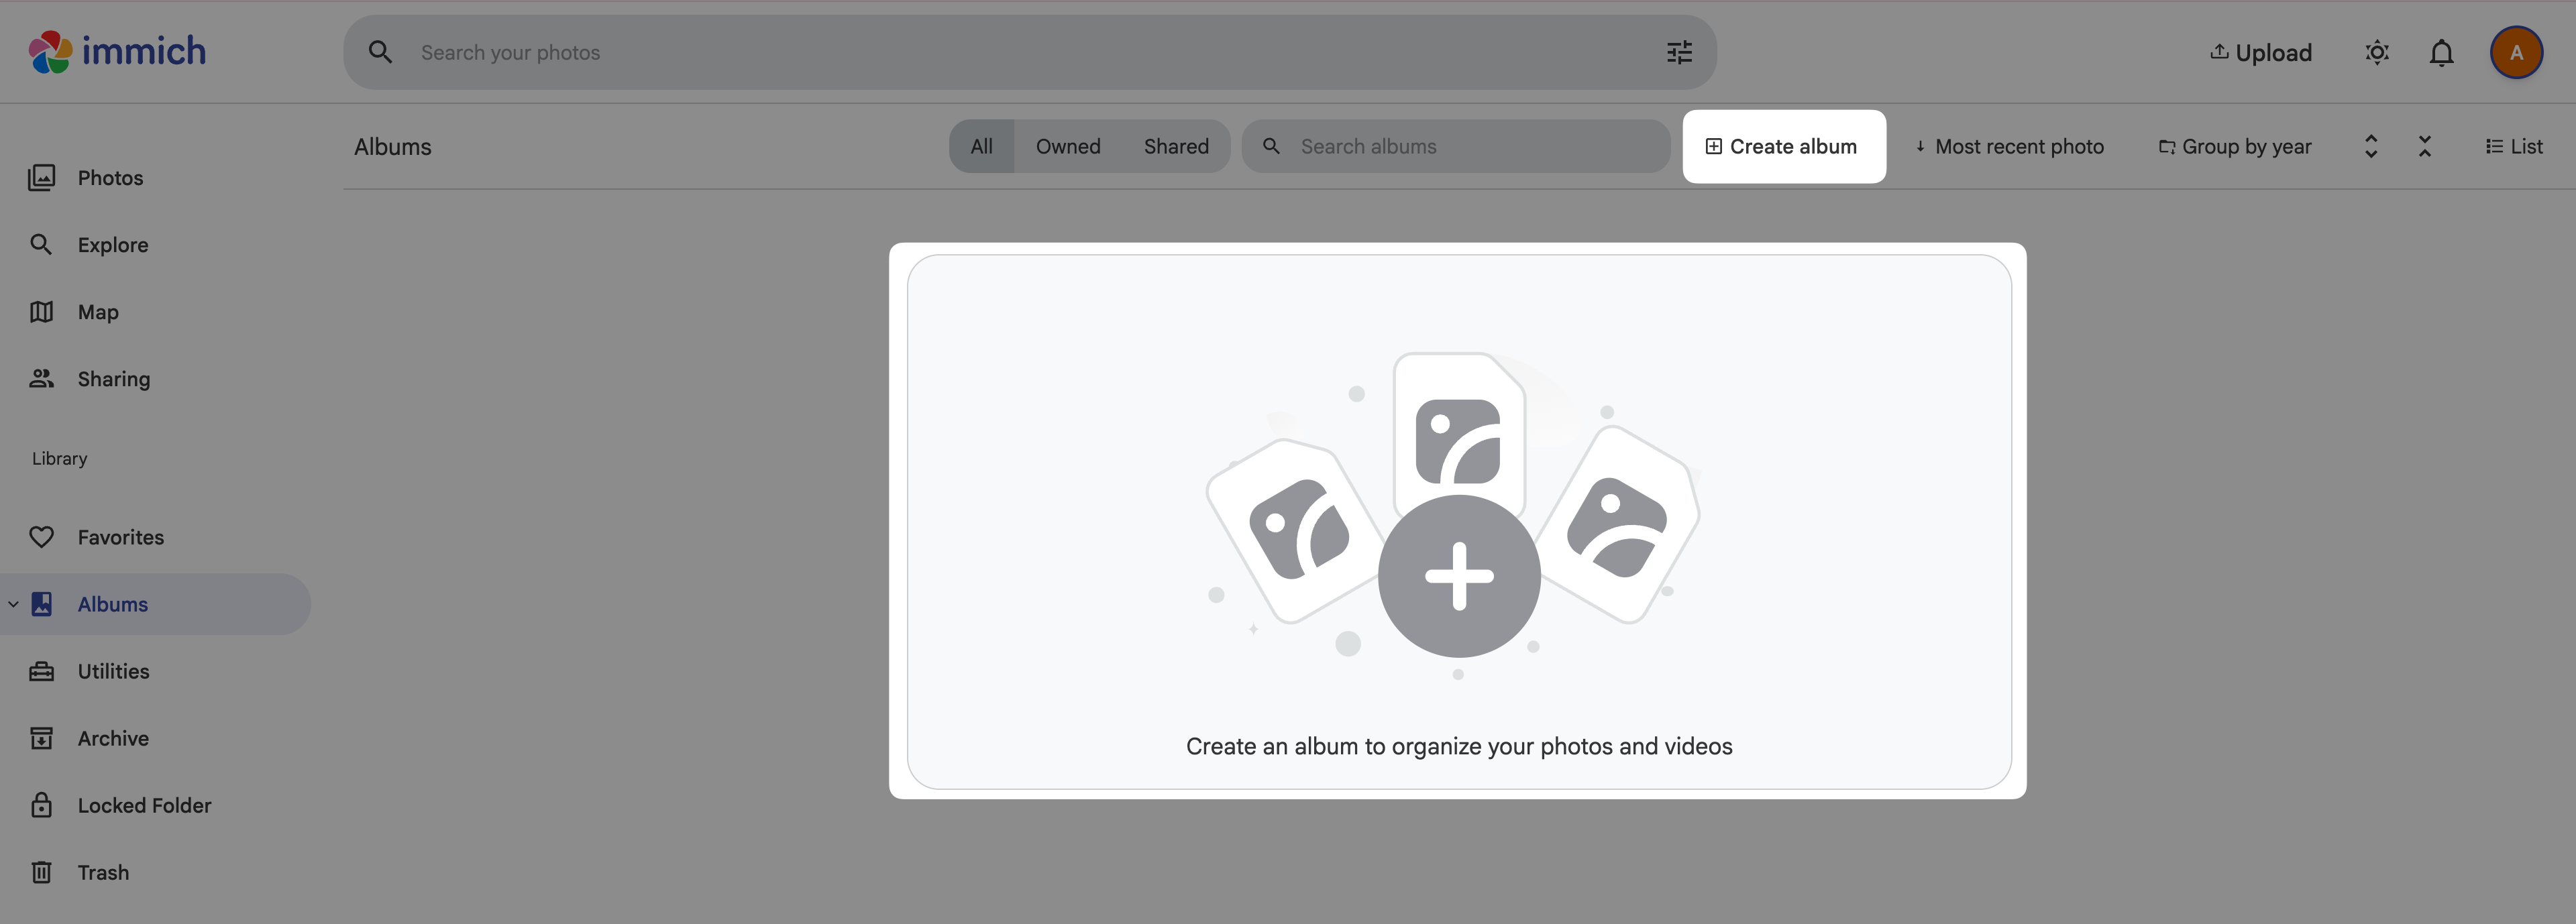This screenshot has height=924, width=2576.
Task: Open the Locked Folder
Action: [144, 805]
